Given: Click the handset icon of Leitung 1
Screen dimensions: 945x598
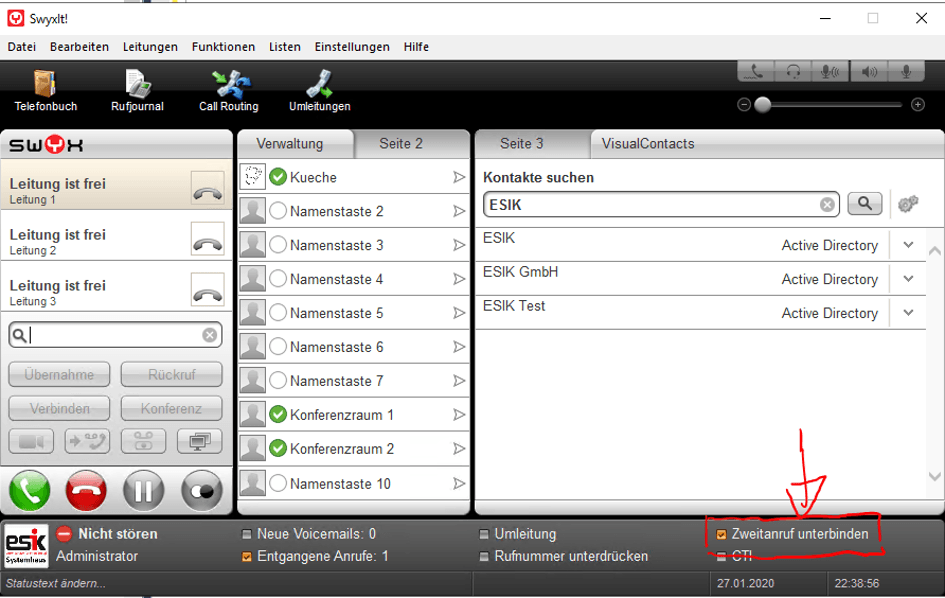Looking at the screenshot, I should pos(208,188).
